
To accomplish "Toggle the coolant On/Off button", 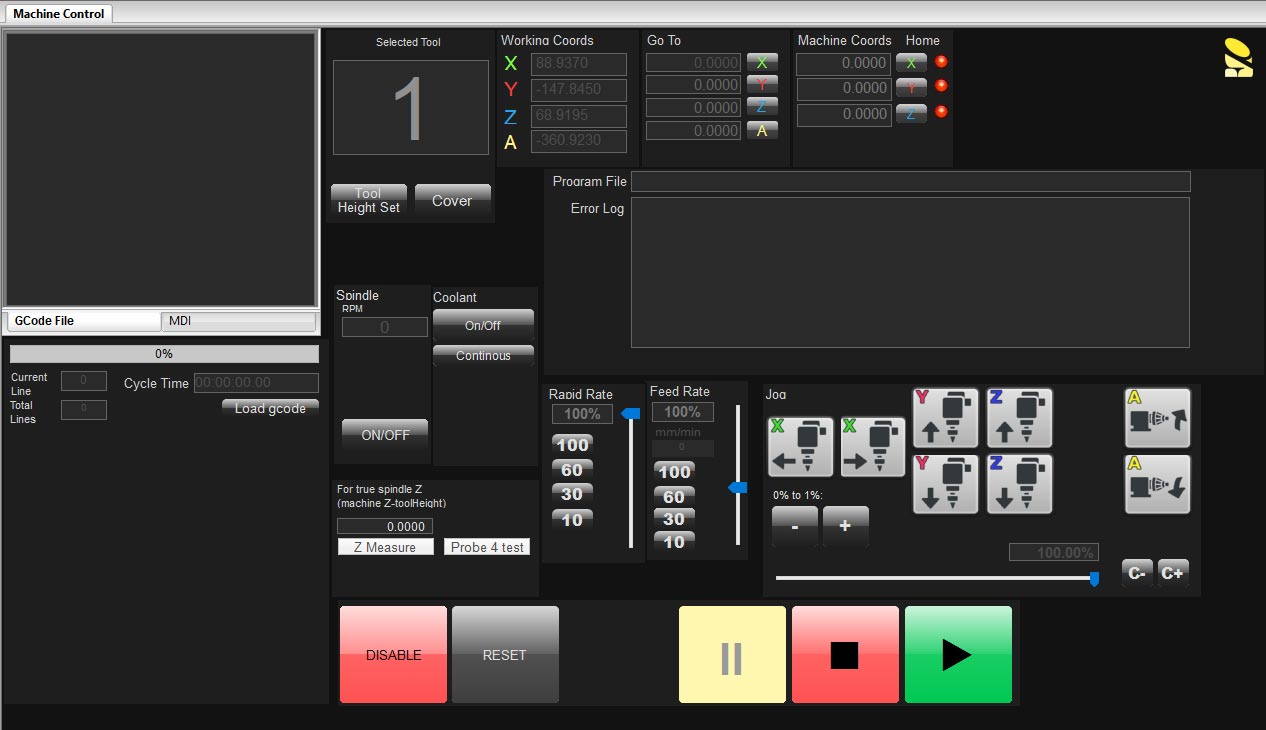I will (483, 325).
